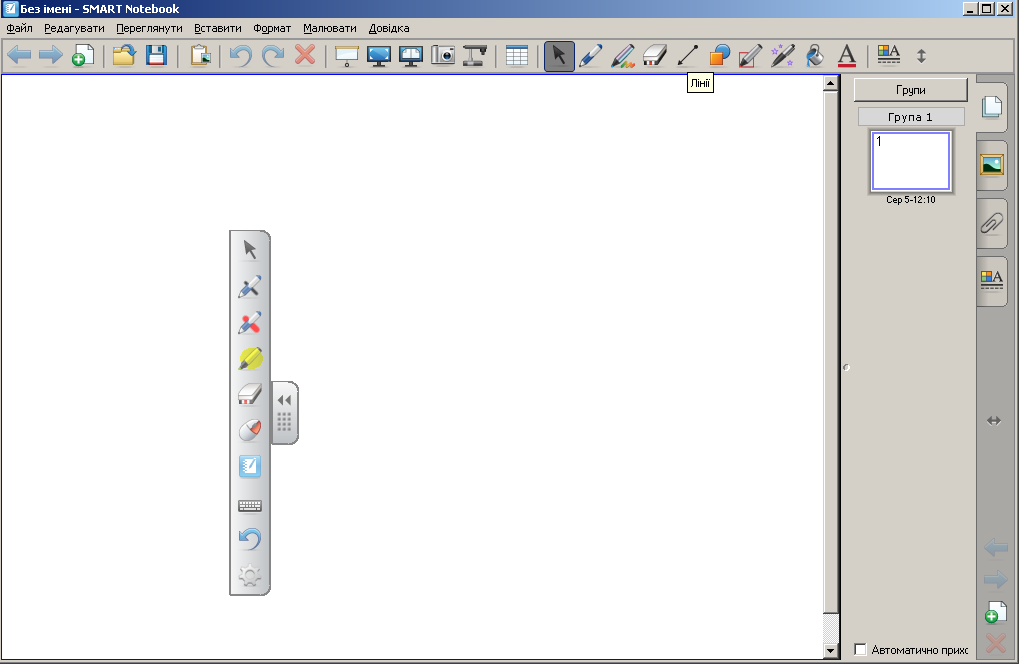1019x664 pixels.
Task: Open the Редагувати menu
Action: 74,28
